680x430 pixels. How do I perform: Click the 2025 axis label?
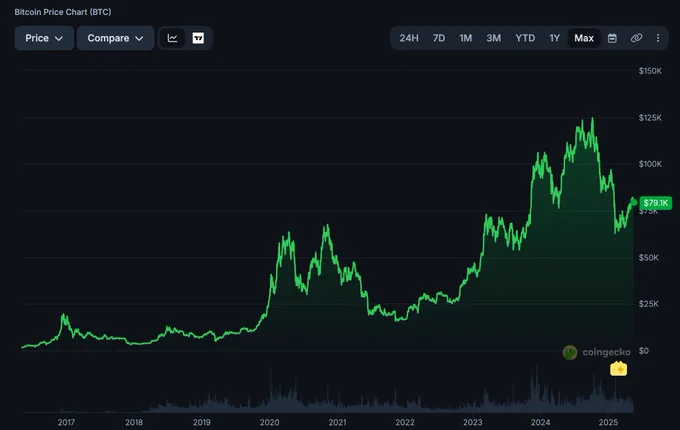608,422
